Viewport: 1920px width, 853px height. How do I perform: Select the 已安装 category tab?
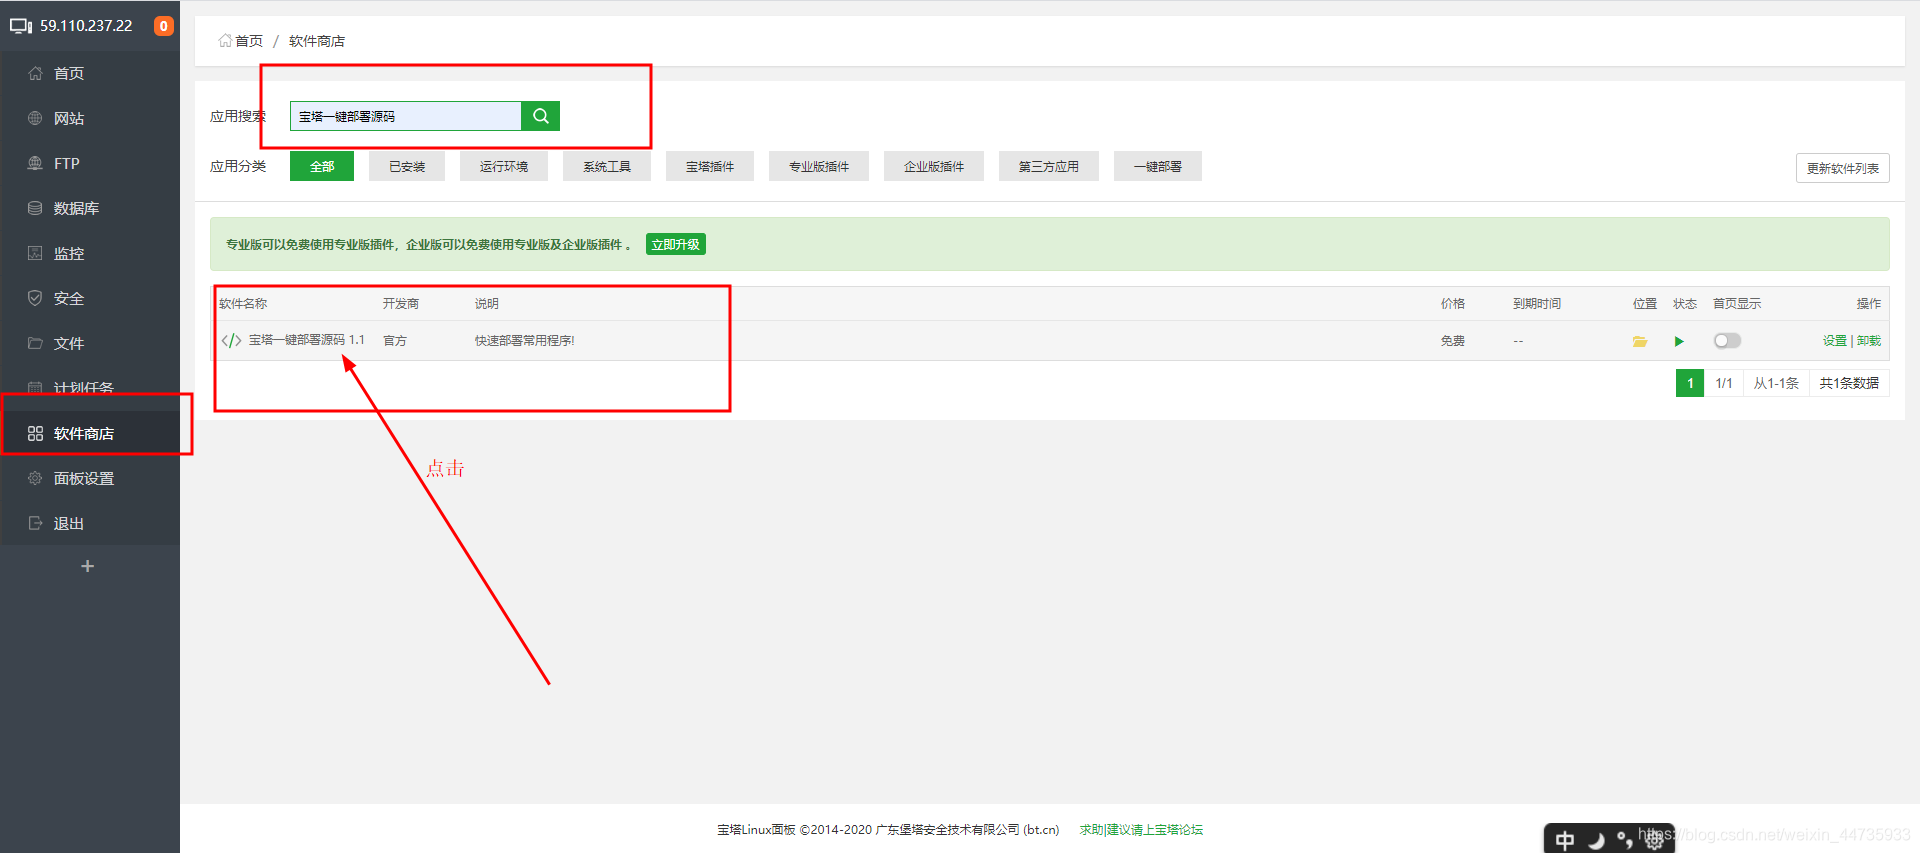click(x=407, y=166)
